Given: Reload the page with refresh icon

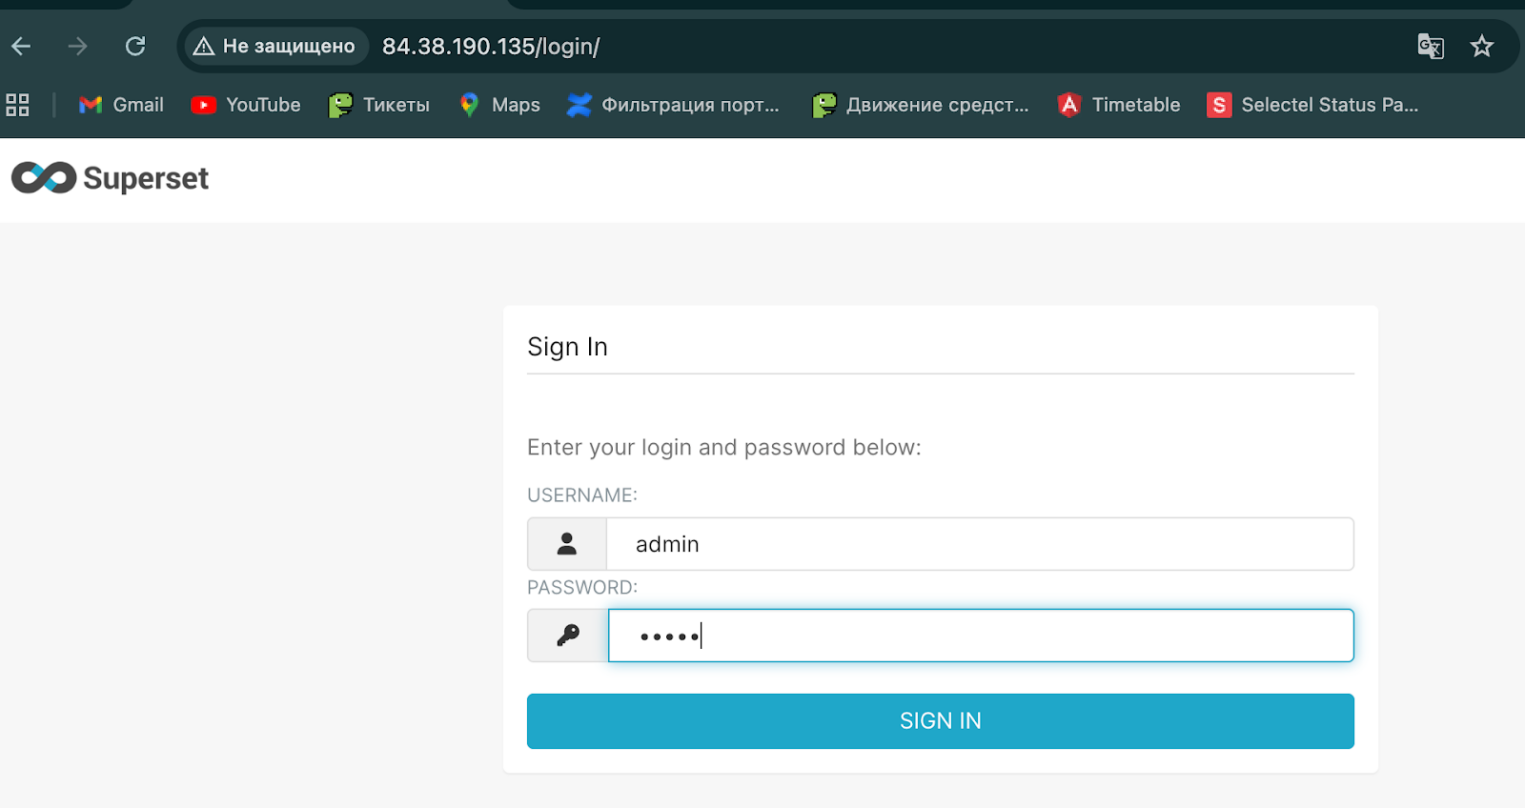Looking at the screenshot, I should 135,46.
